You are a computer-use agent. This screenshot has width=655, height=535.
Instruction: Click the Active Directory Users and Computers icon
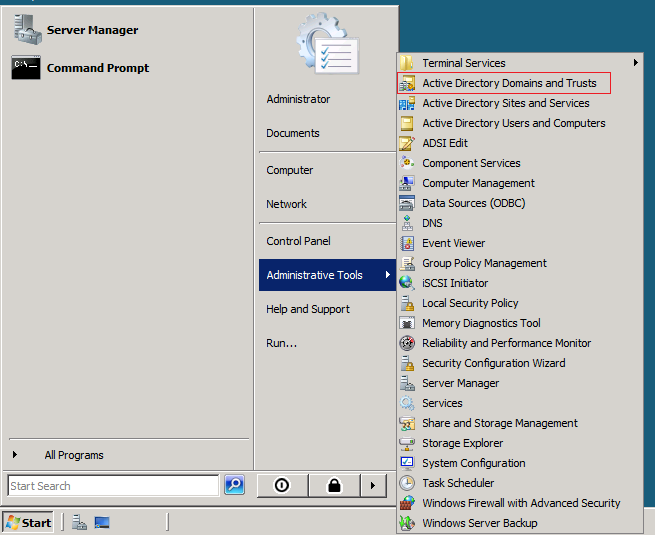[x=407, y=123]
